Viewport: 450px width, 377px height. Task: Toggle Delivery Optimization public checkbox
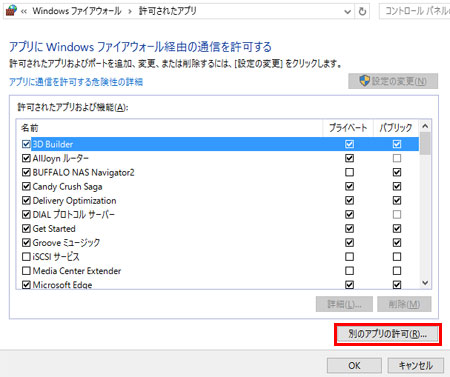pos(397,200)
